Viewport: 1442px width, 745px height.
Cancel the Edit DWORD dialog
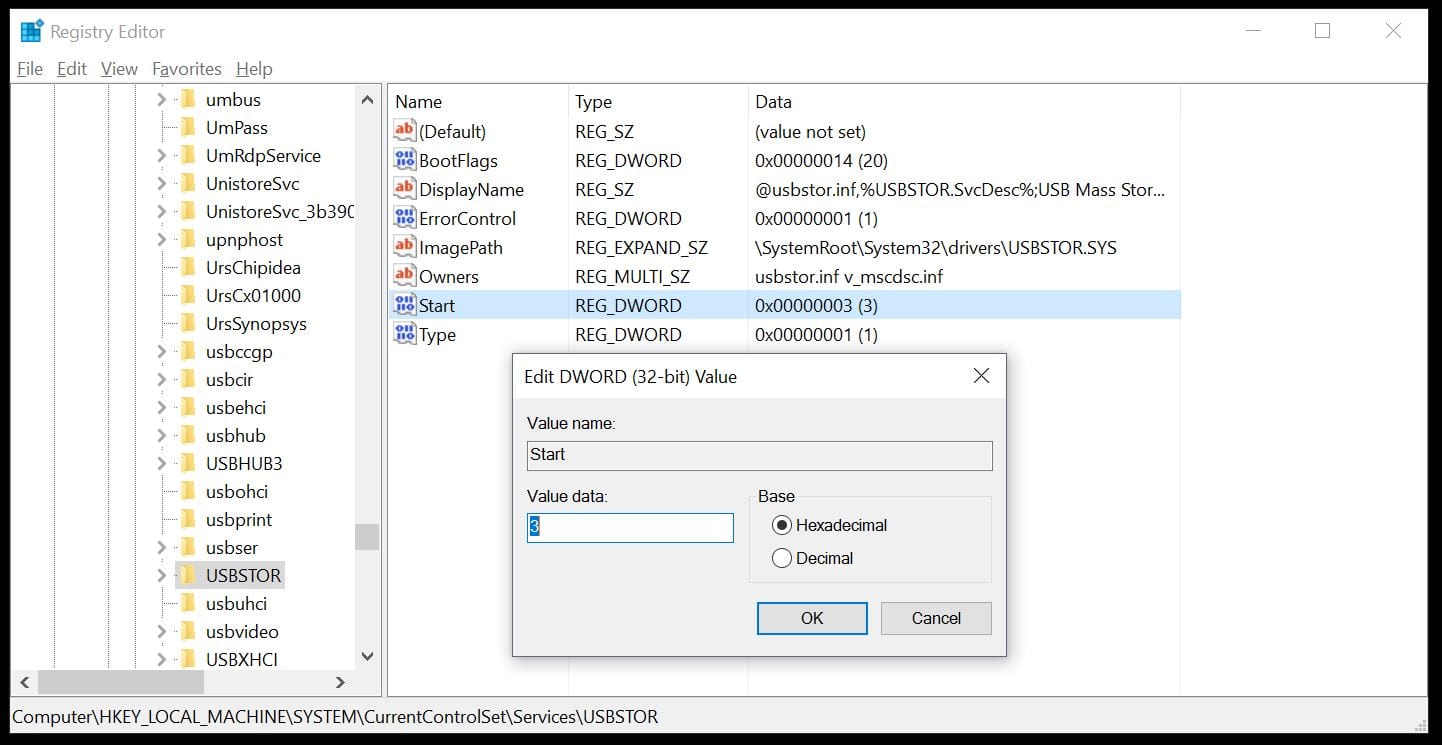(x=936, y=618)
